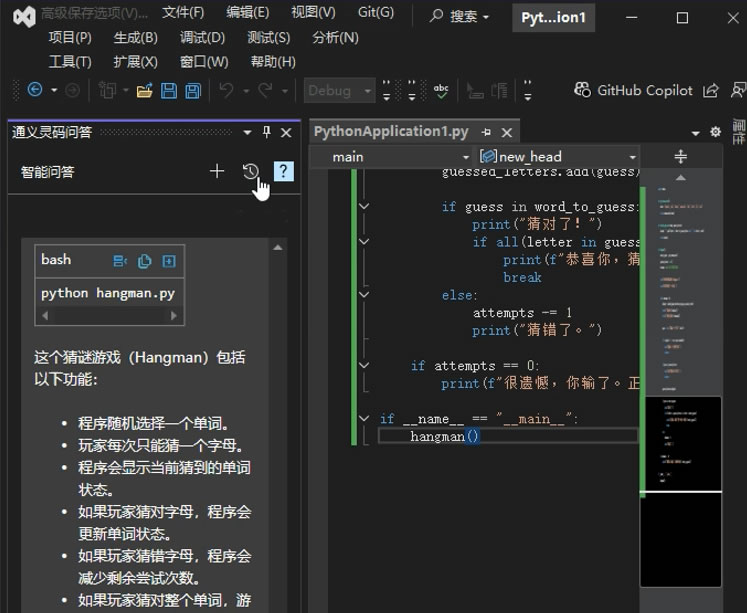Screen dimensions: 747x613
Task: Navigate backward with the back arrow icon
Action: tap(35, 90)
